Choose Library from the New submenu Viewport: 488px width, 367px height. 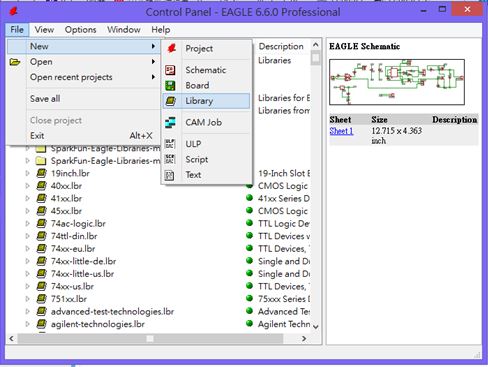206,101
